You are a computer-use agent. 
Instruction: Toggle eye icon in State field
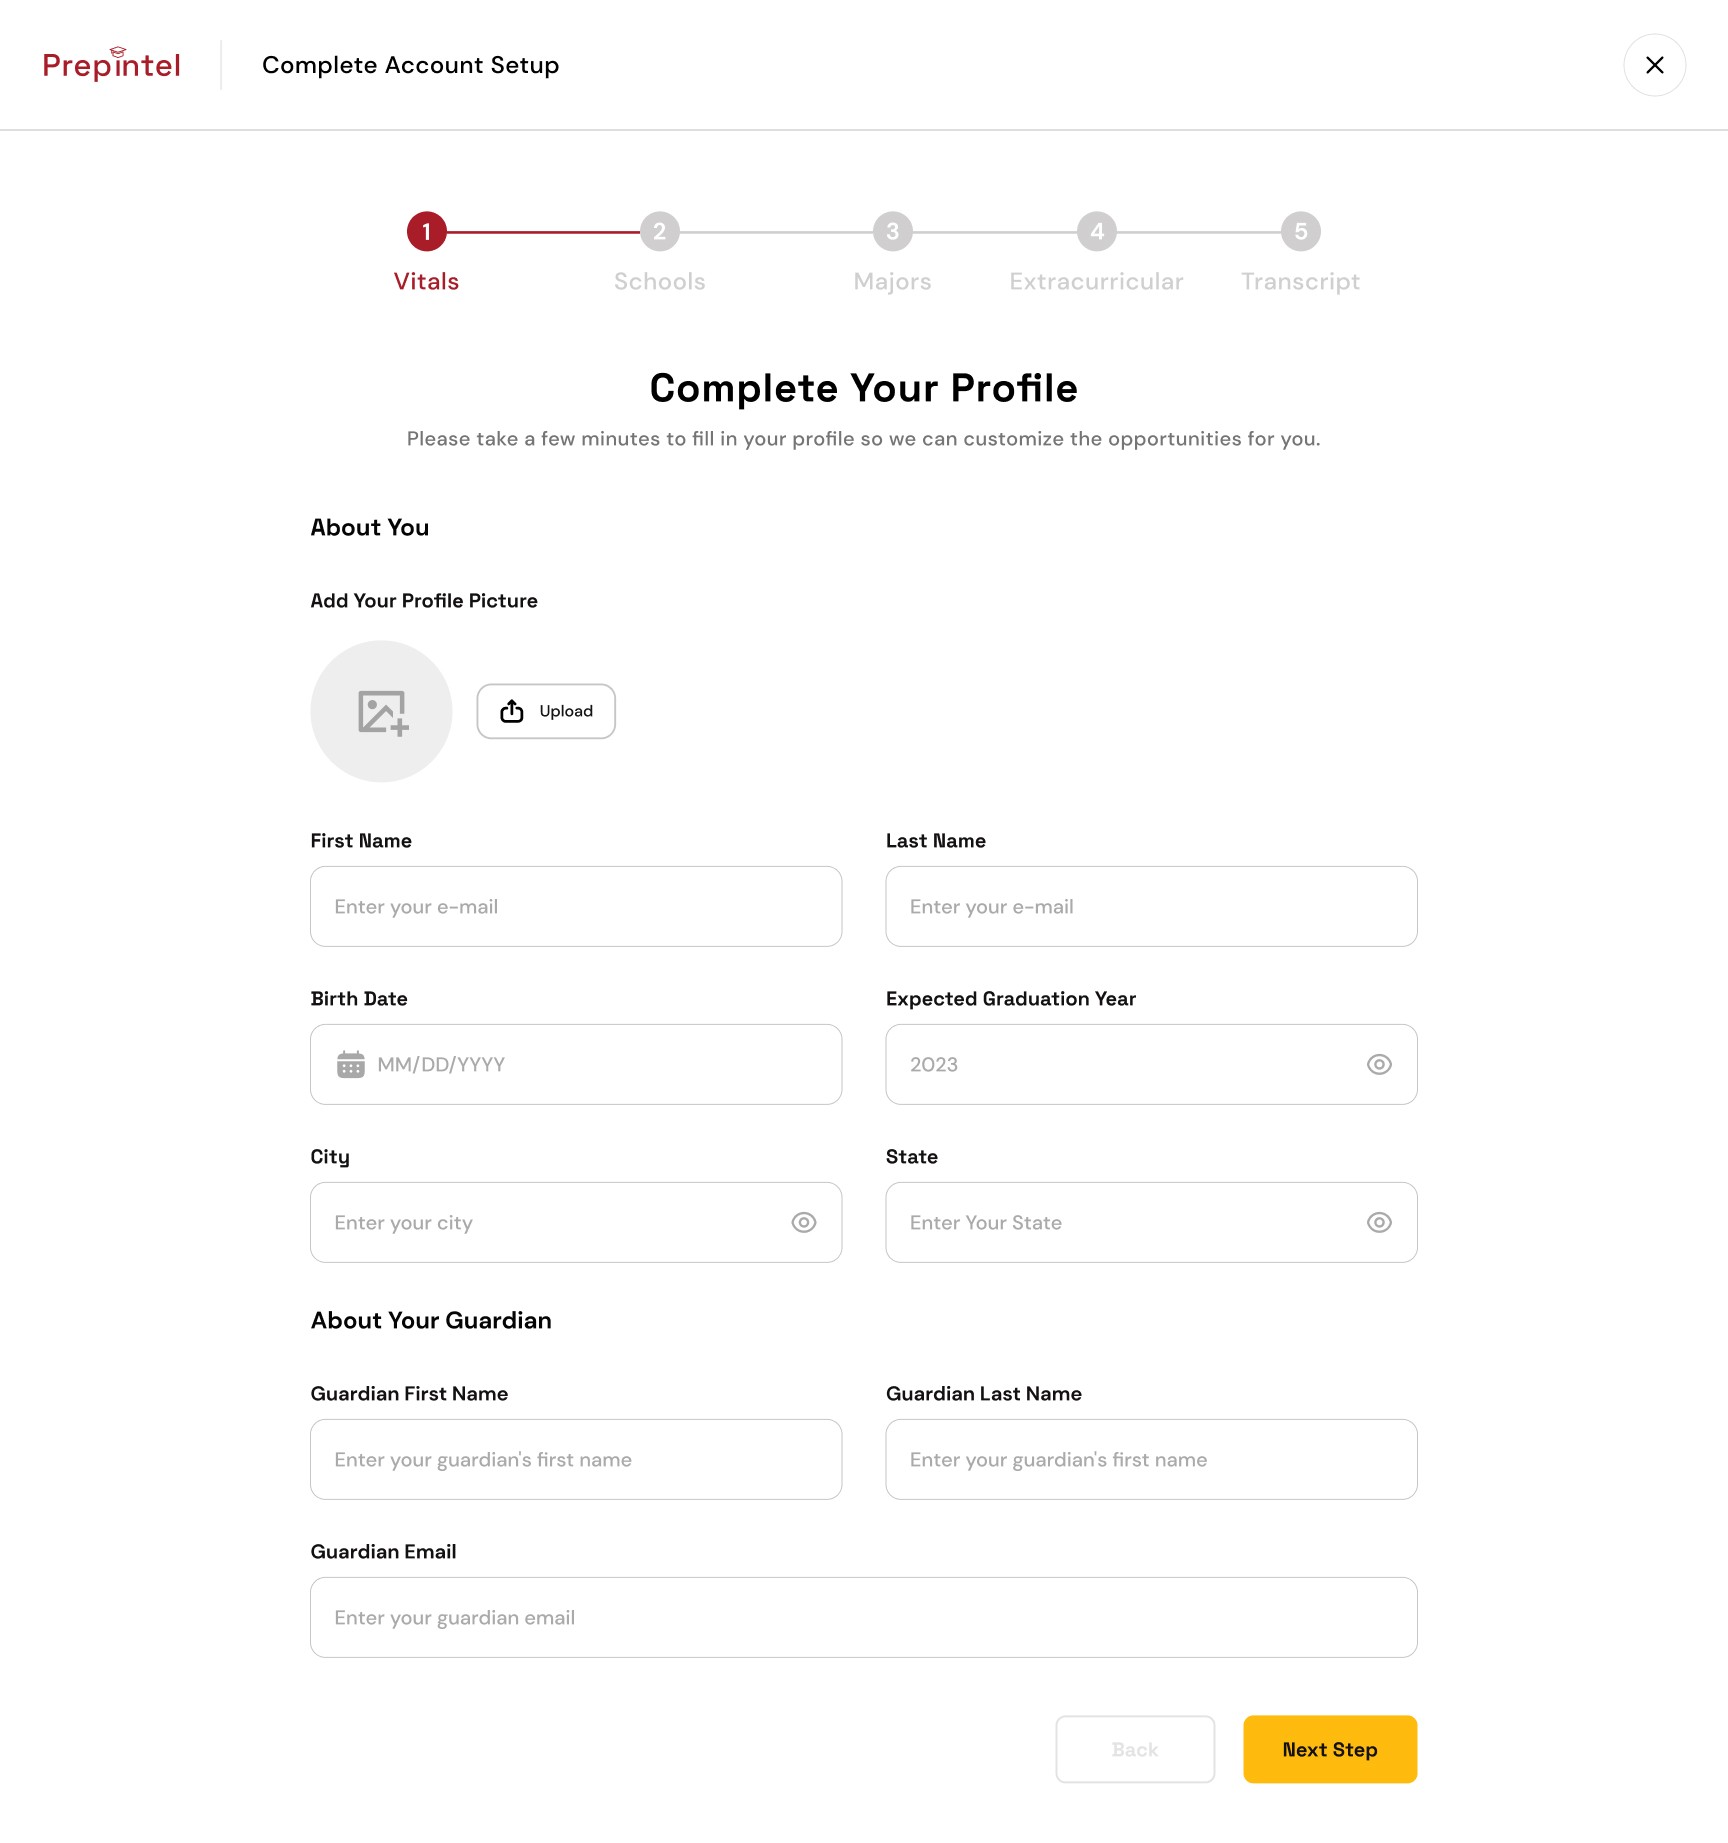1379,1222
